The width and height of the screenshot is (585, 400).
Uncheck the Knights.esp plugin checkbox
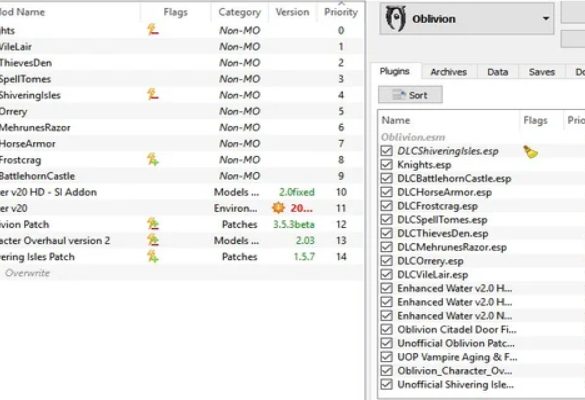[x=386, y=165]
